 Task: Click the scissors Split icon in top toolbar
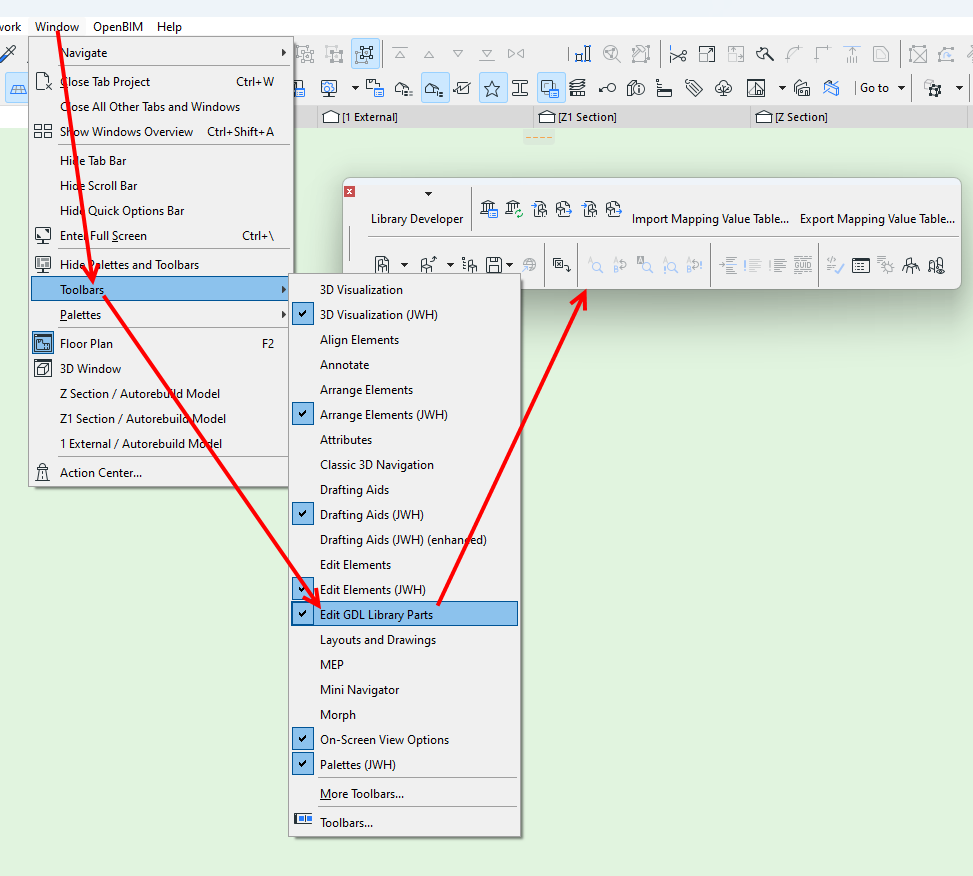[x=678, y=55]
